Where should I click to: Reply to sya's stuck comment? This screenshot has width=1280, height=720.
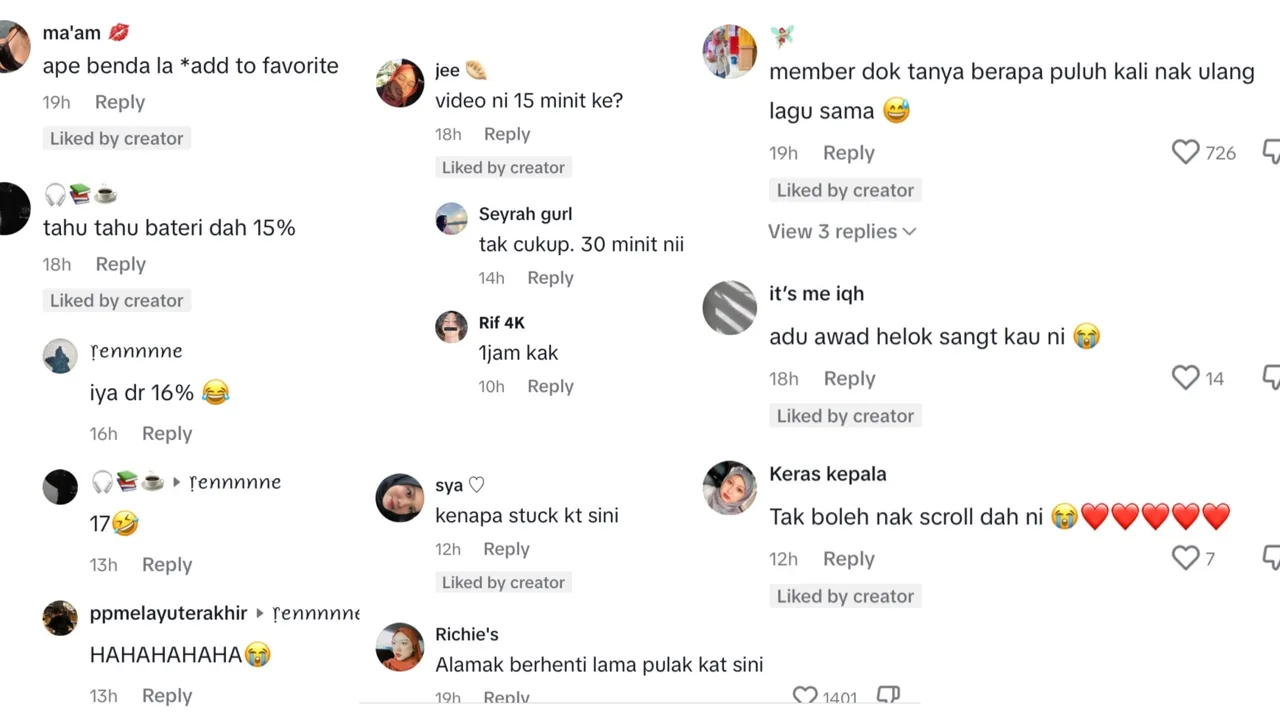pos(506,549)
